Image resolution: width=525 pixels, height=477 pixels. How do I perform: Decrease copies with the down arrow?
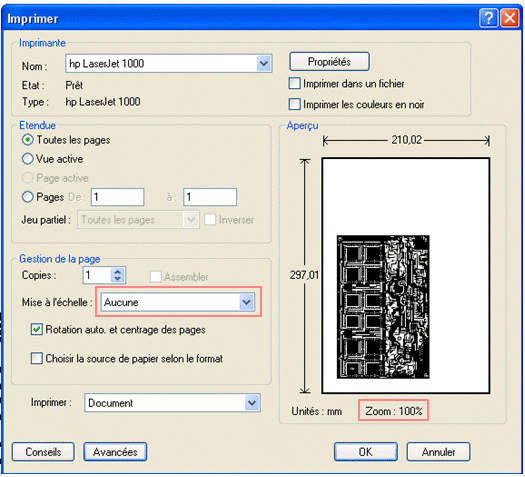tap(118, 279)
